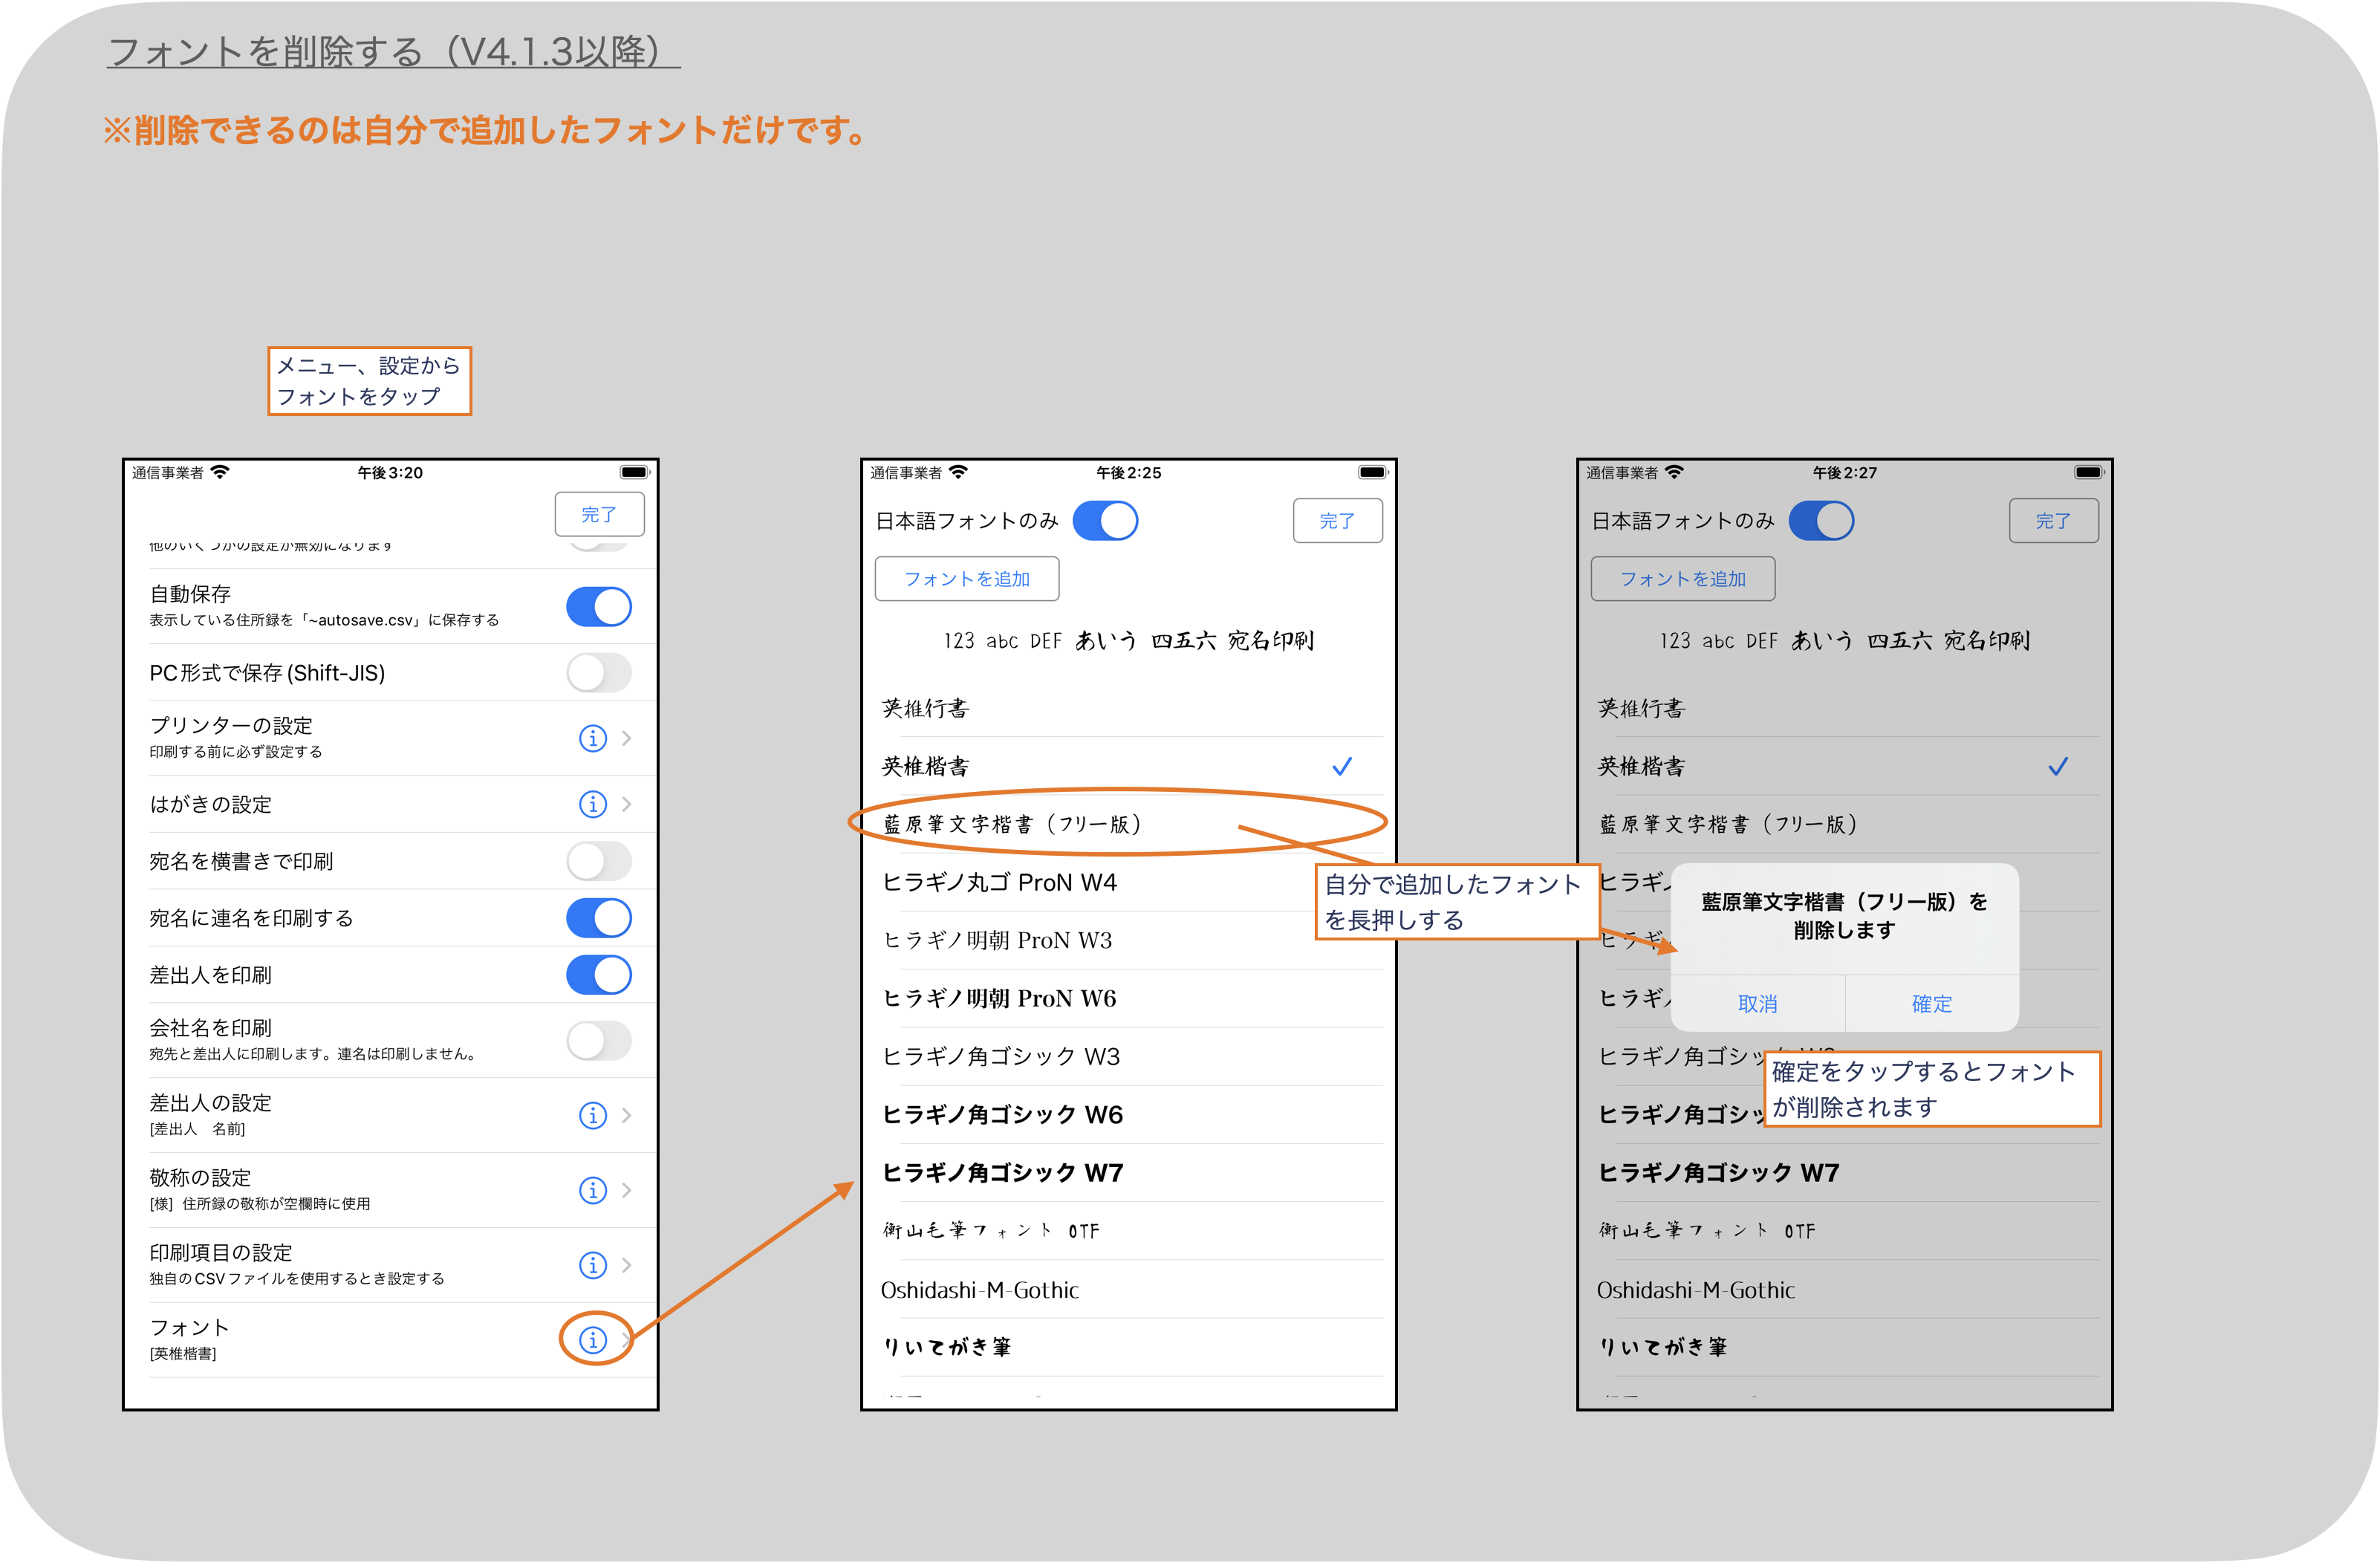2380x1563 pixels.
Task: Tap フォントを追加 on middle screen
Action: (x=966, y=579)
